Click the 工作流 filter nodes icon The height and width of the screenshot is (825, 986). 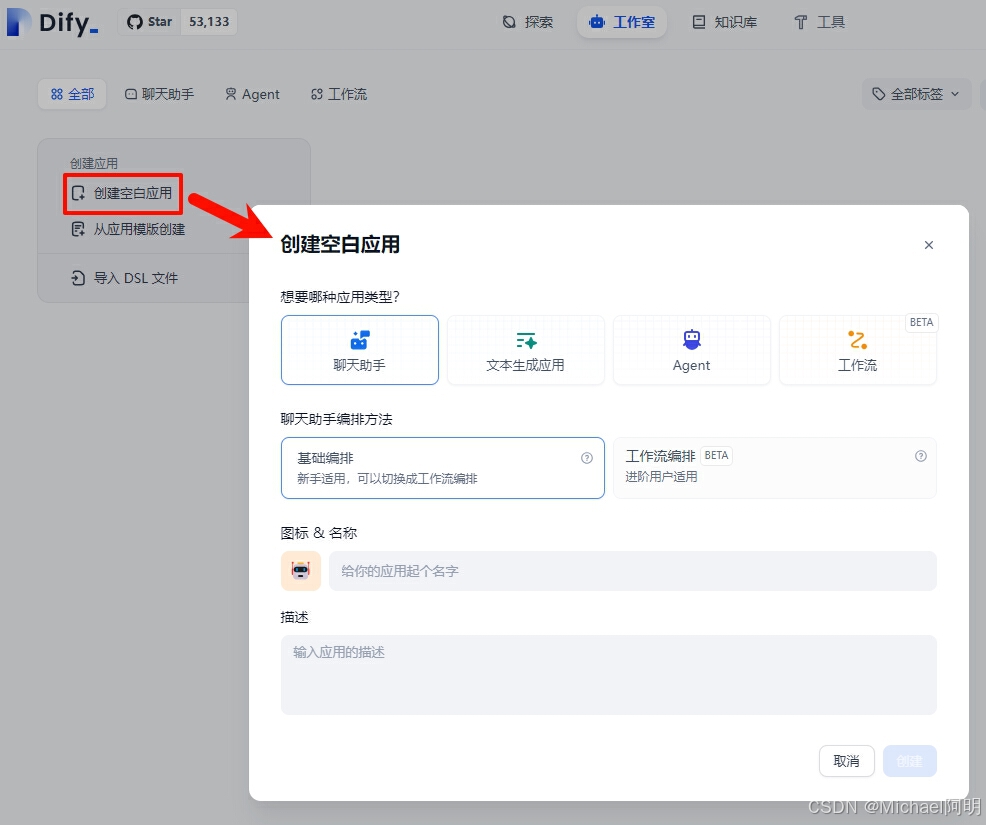coord(317,94)
